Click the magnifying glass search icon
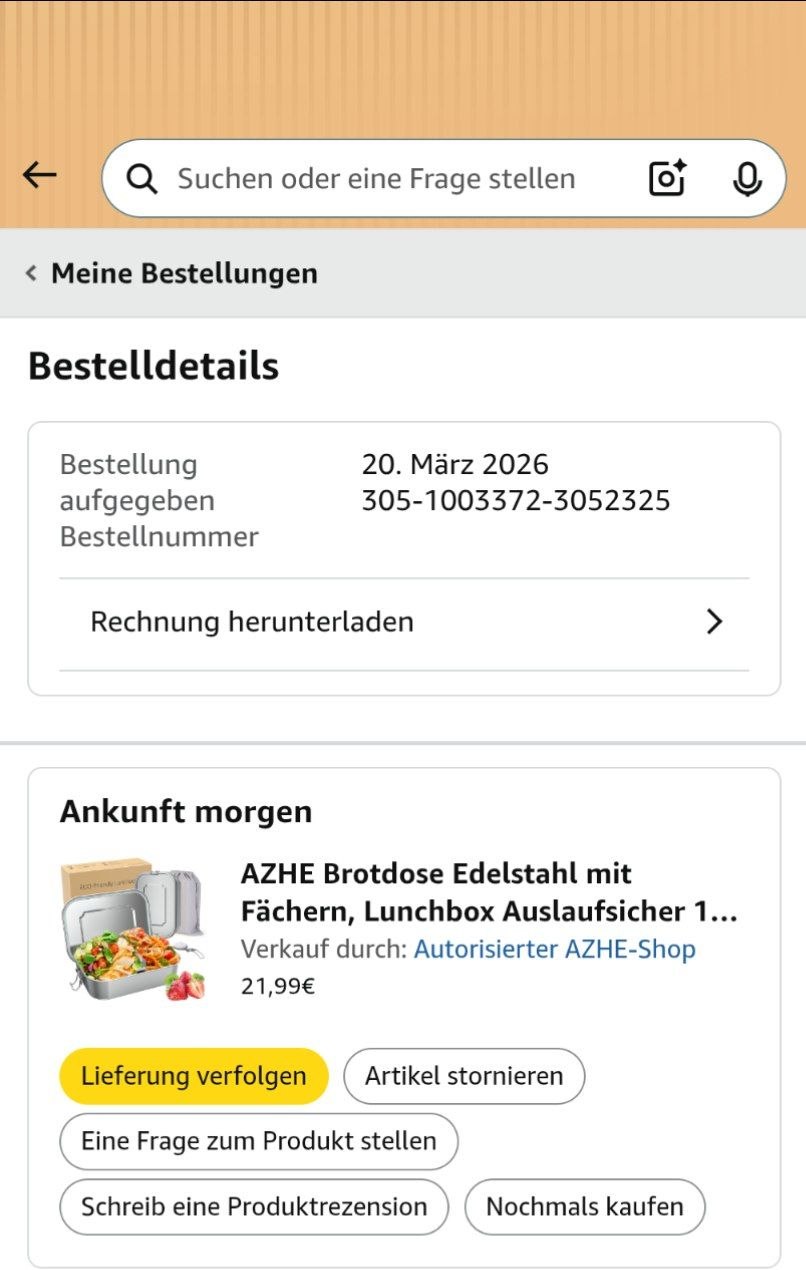This screenshot has height=1270, width=806. click(142, 179)
